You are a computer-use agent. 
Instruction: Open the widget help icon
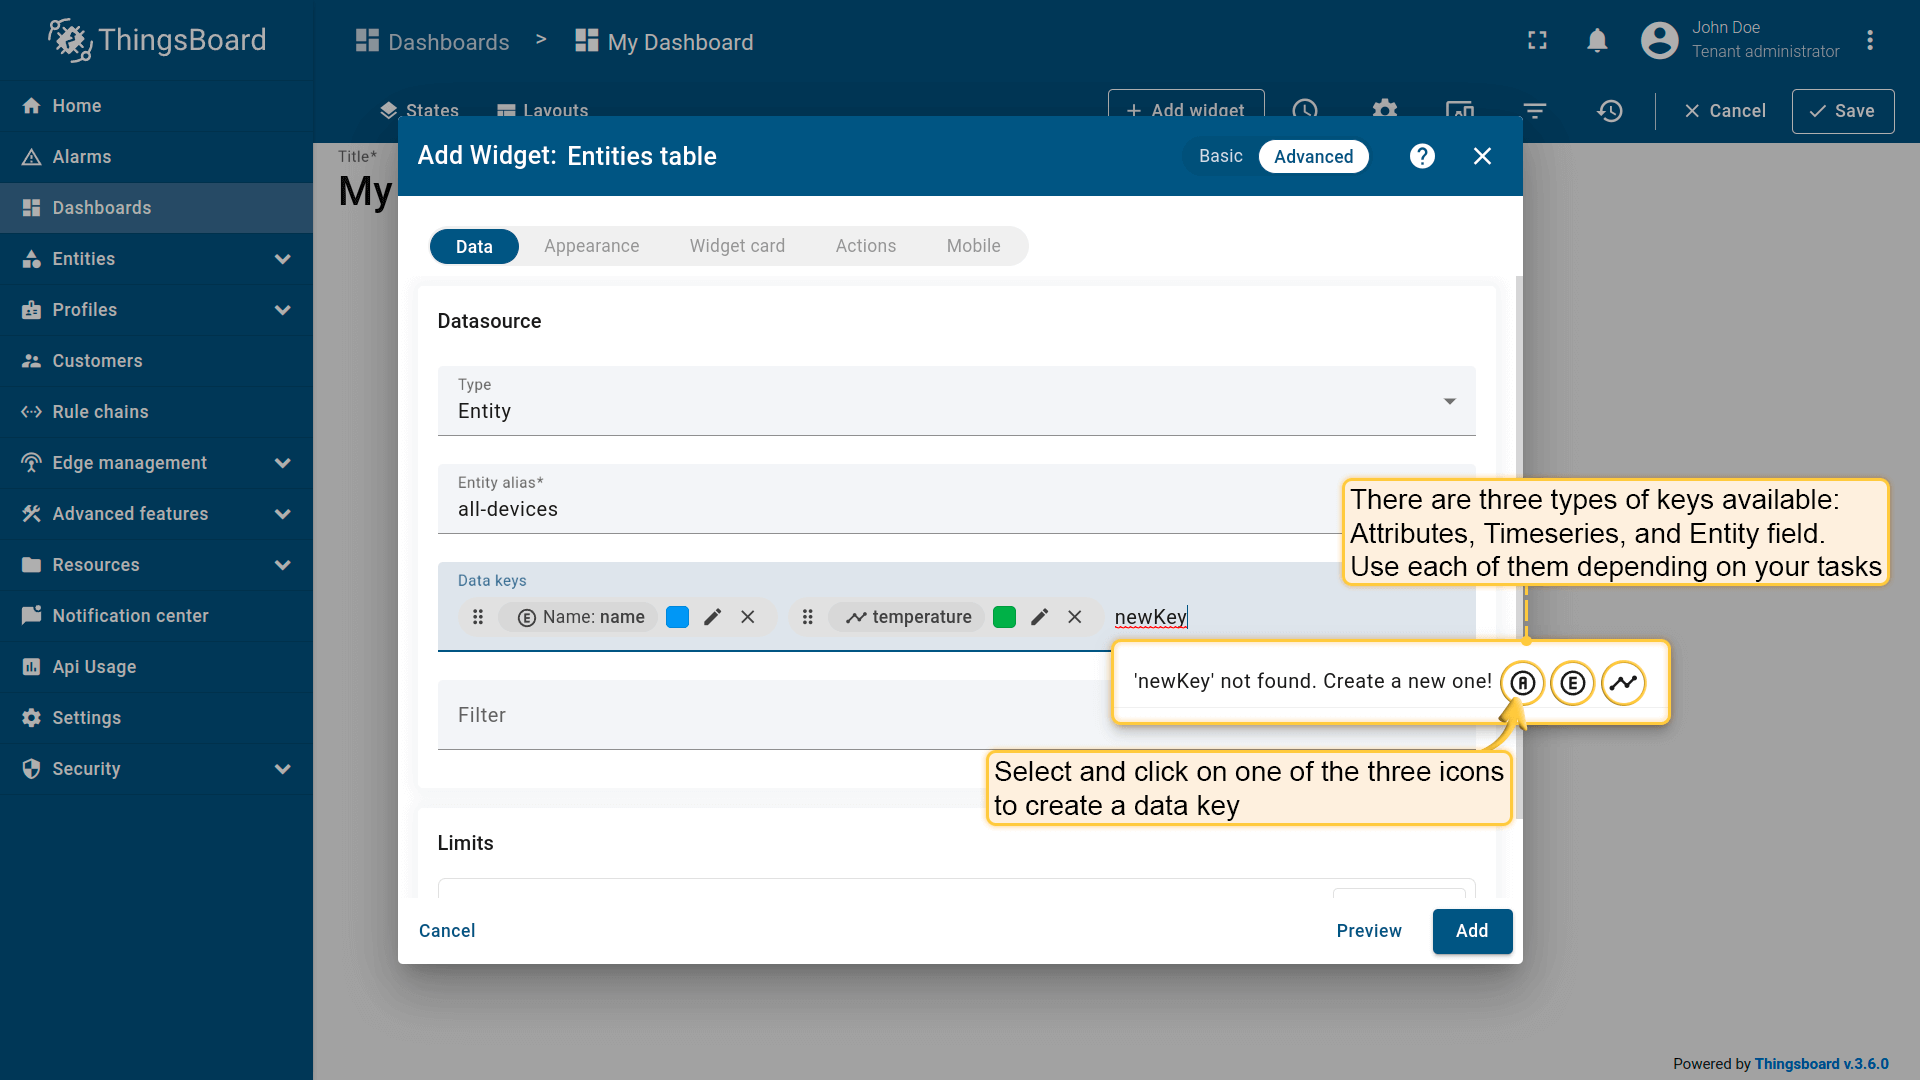[x=1422, y=156]
